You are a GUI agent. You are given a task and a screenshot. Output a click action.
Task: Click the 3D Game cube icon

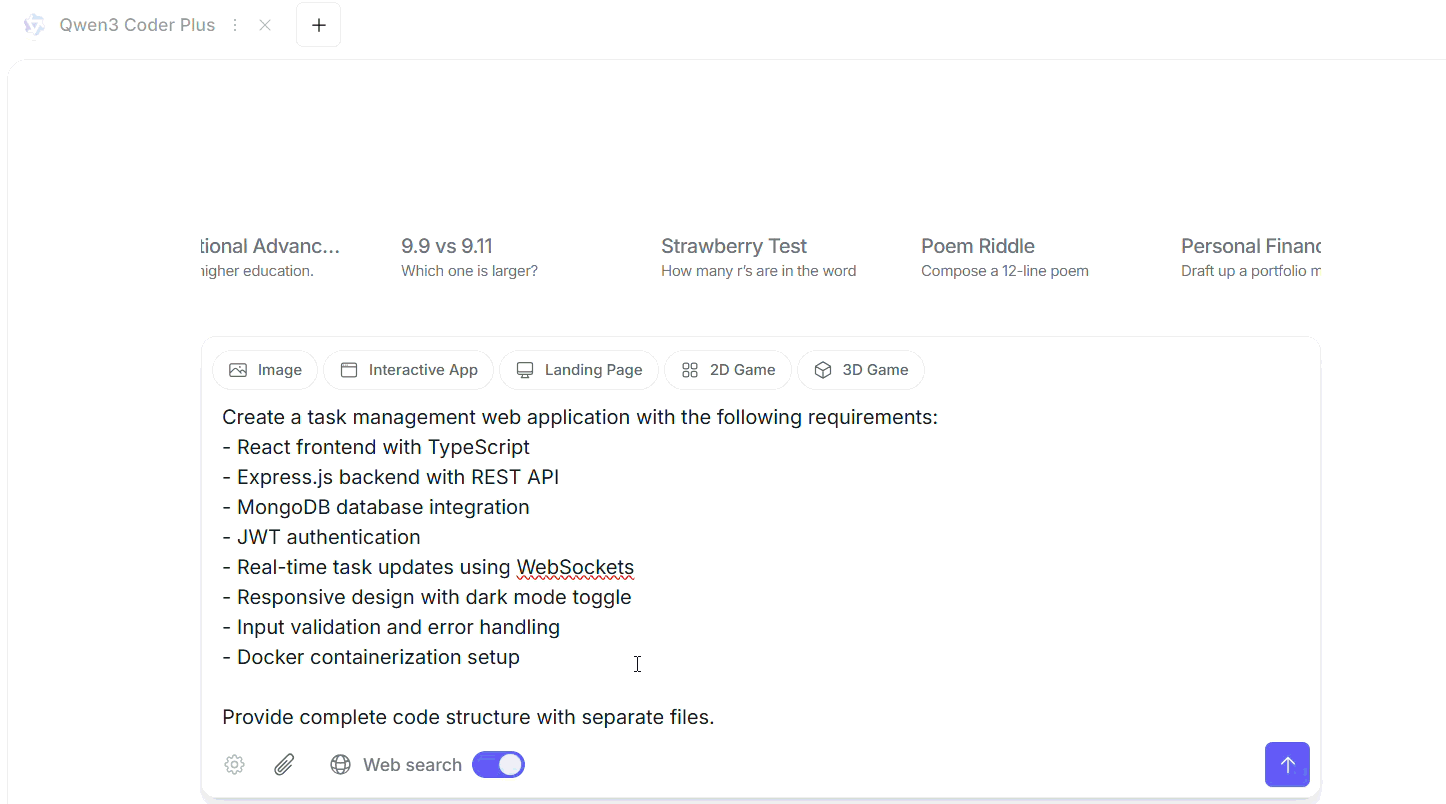pyautogui.click(x=823, y=370)
